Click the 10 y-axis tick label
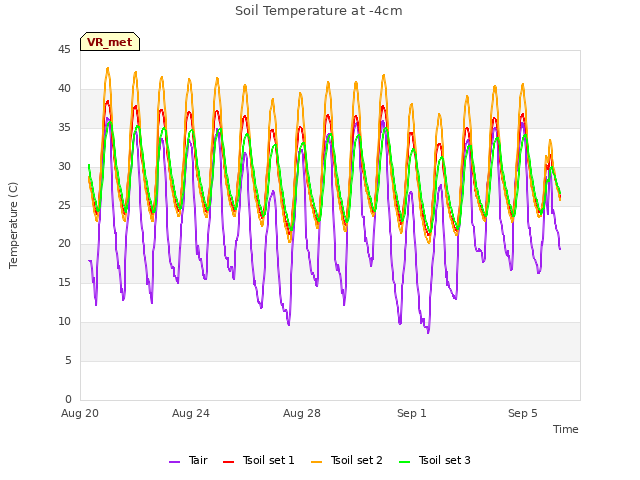The height and width of the screenshot is (480, 640). (64, 322)
